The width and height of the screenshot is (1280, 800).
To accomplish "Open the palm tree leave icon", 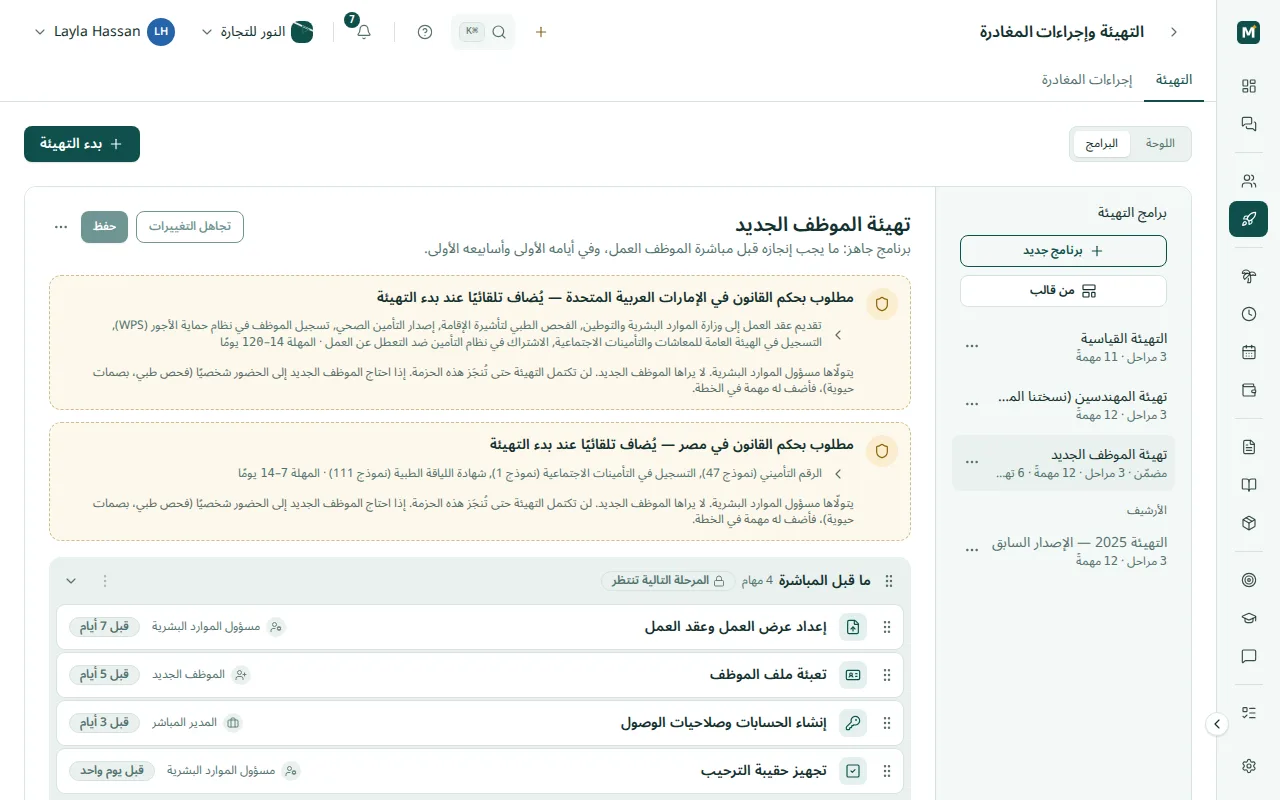I will tap(1248, 276).
